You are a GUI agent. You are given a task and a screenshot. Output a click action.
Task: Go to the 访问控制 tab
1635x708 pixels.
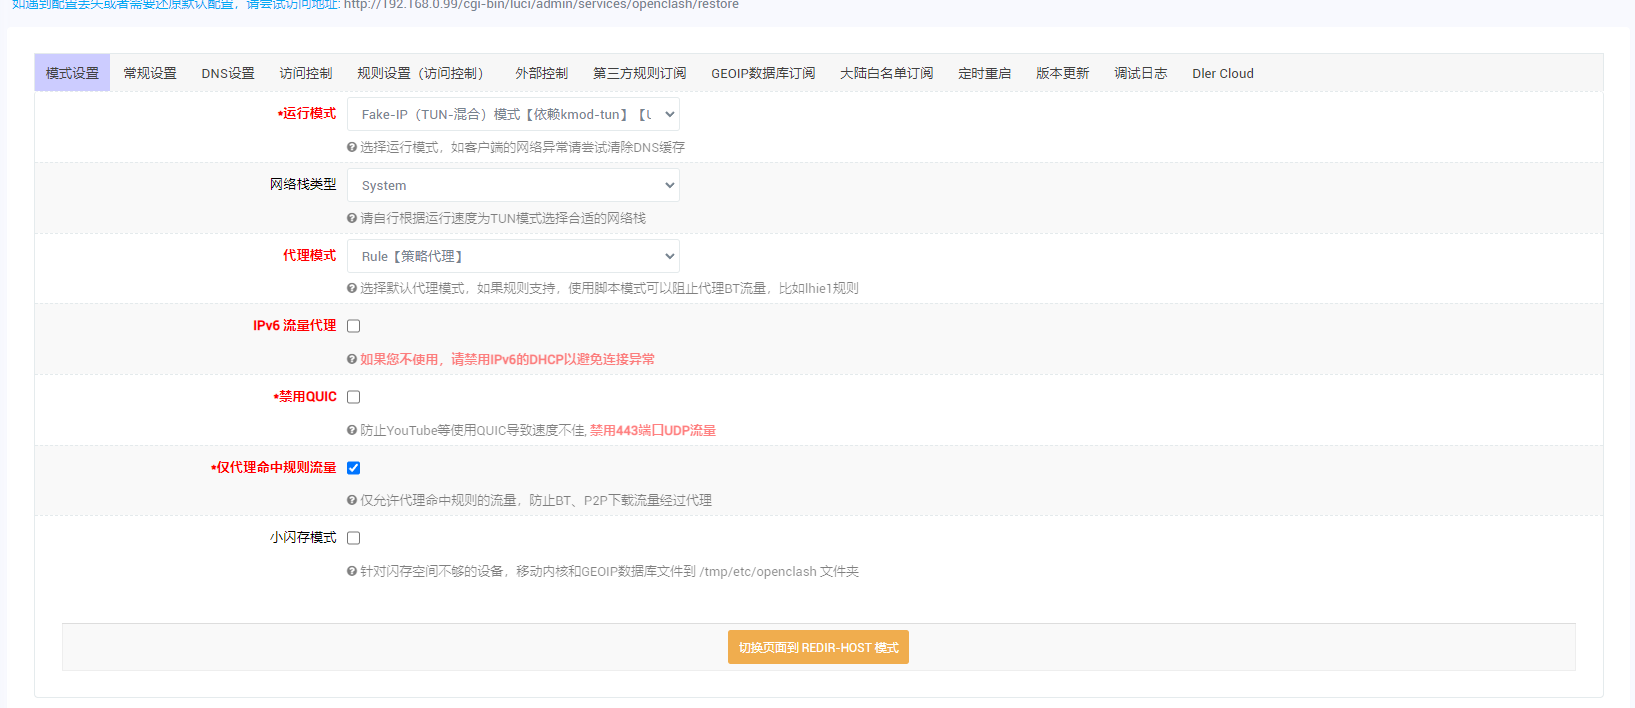point(306,73)
